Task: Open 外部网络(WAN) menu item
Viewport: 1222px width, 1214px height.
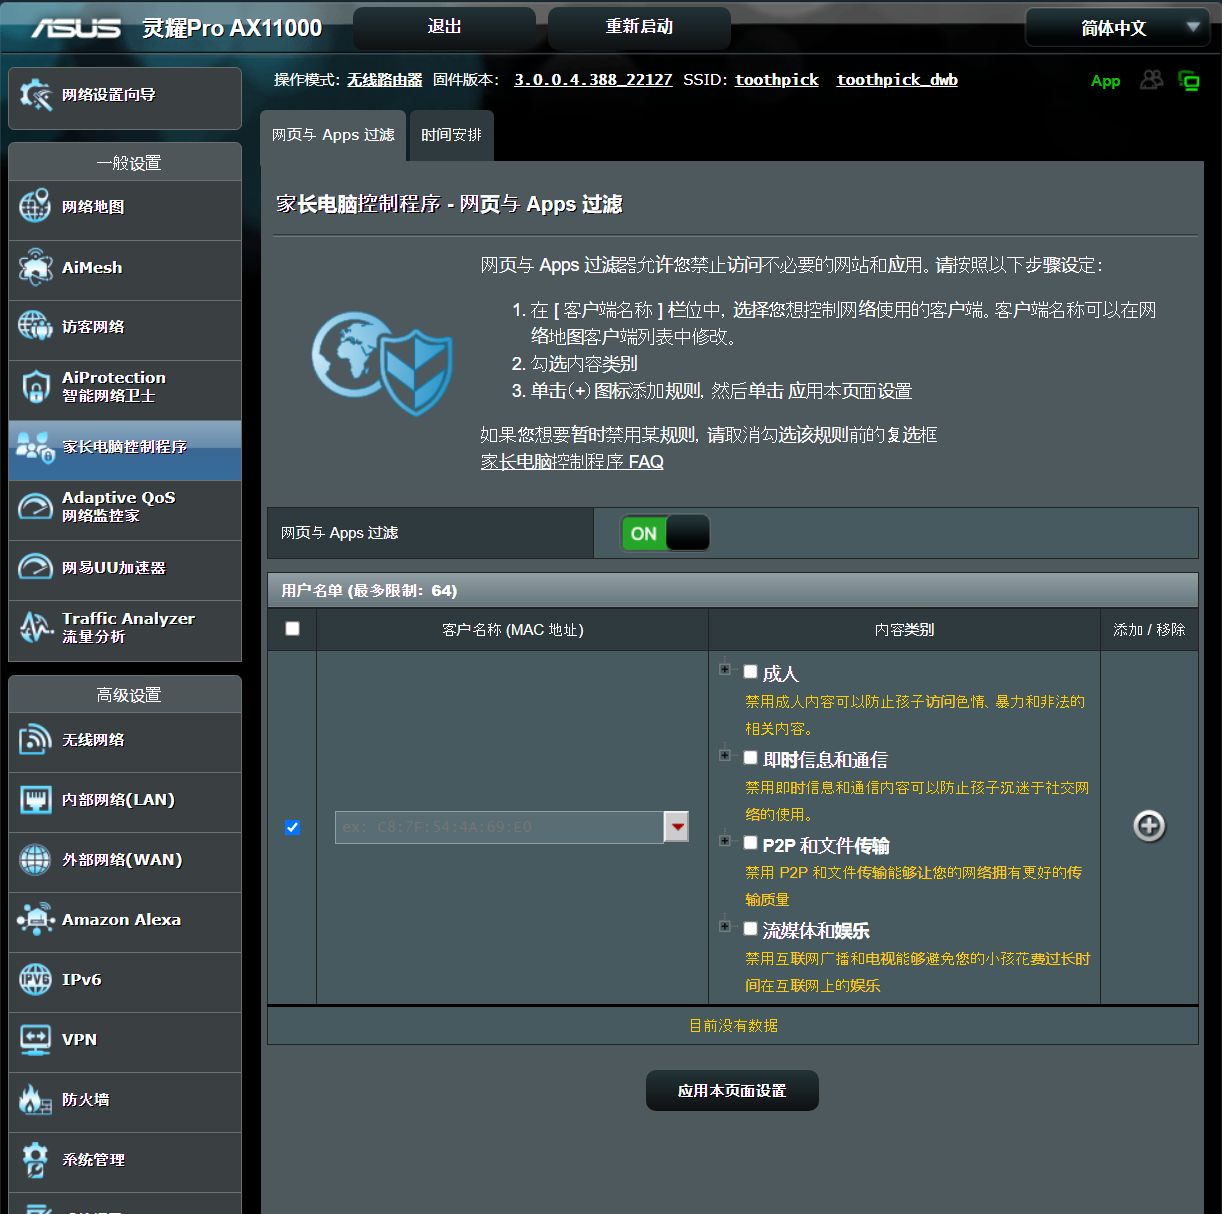Action: [125, 860]
